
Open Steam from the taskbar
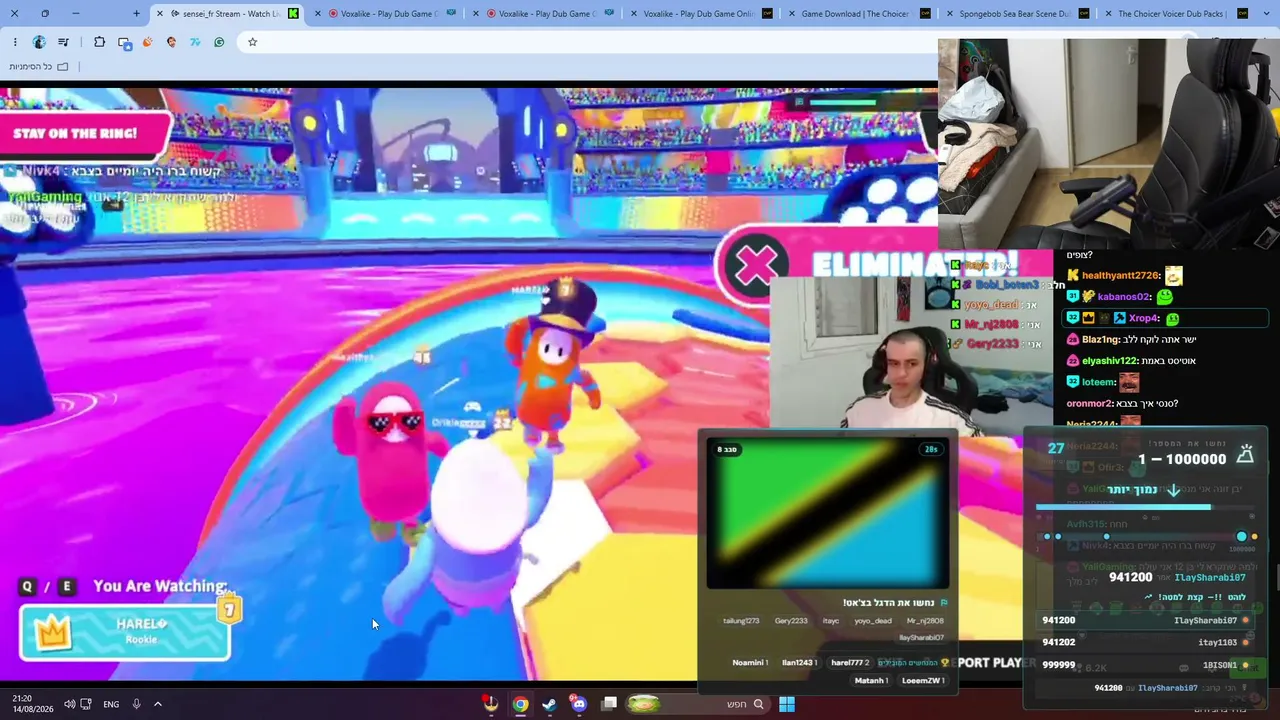tap(549, 704)
